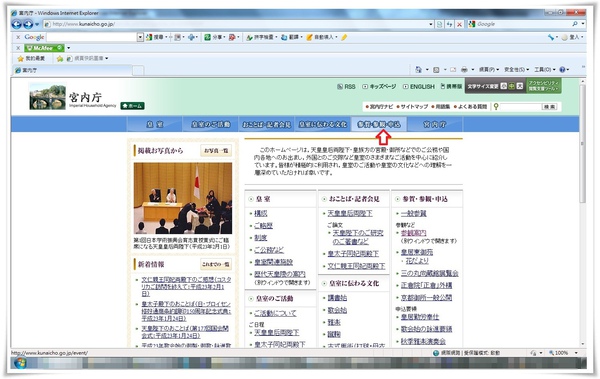The width and height of the screenshot is (600, 379).
Task: Click the green McAfee toolbar button
Action: [44, 48]
